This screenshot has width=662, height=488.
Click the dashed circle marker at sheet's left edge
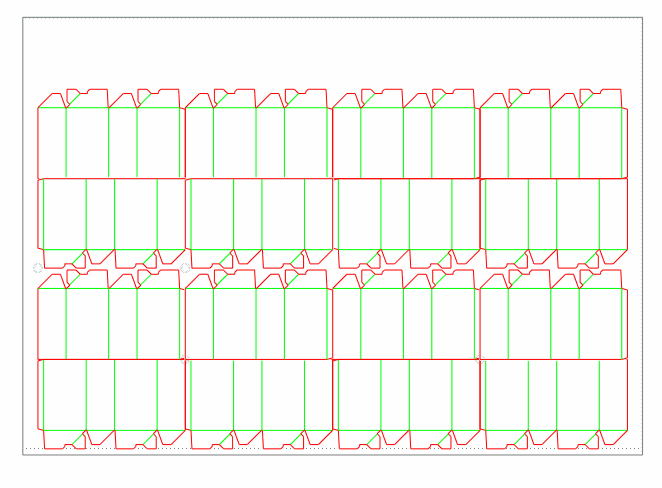(x=38, y=268)
